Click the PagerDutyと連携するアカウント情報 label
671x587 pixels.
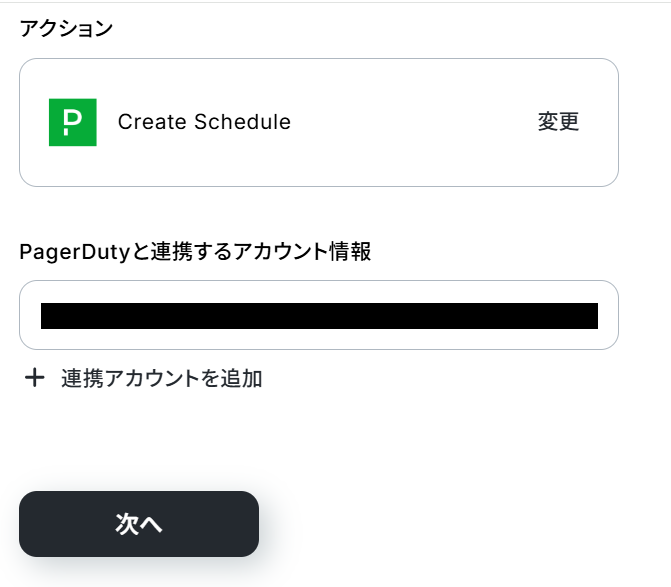pyautogui.click(x=195, y=252)
